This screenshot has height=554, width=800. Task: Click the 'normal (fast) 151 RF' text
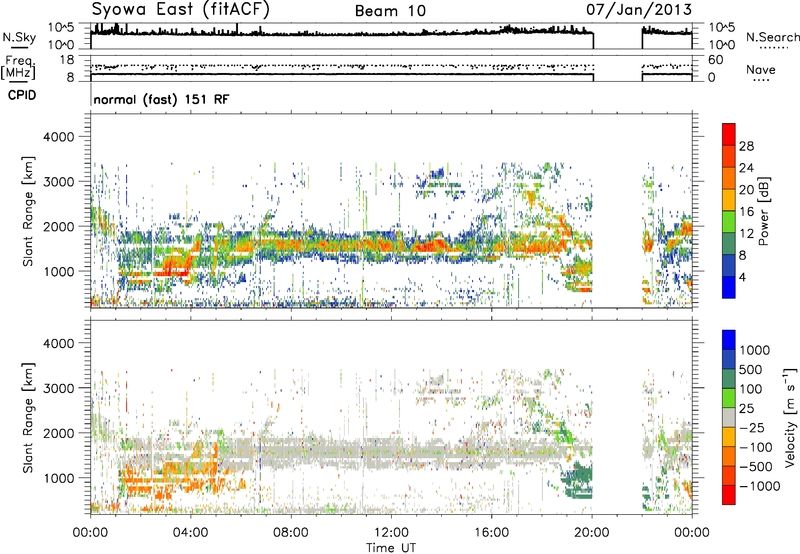[161, 99]
